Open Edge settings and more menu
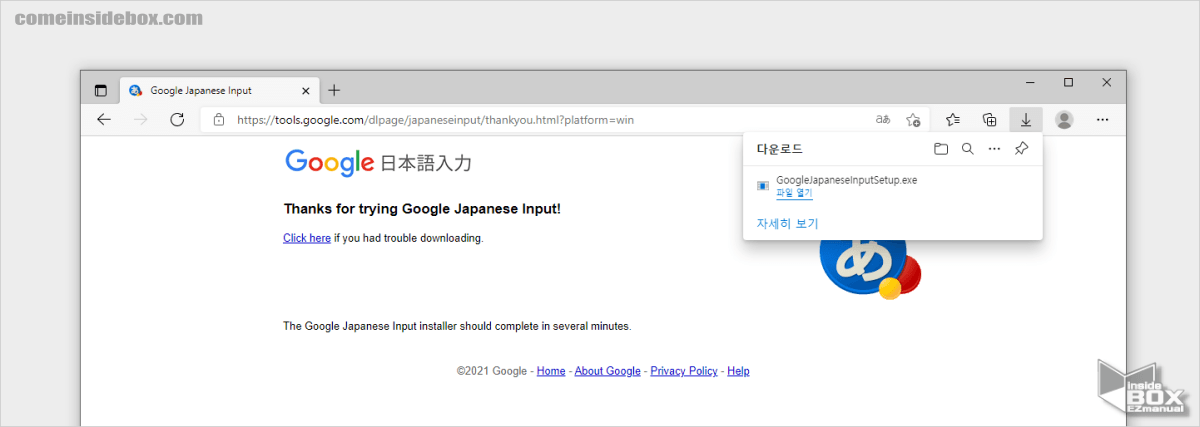 point(1102,120)
